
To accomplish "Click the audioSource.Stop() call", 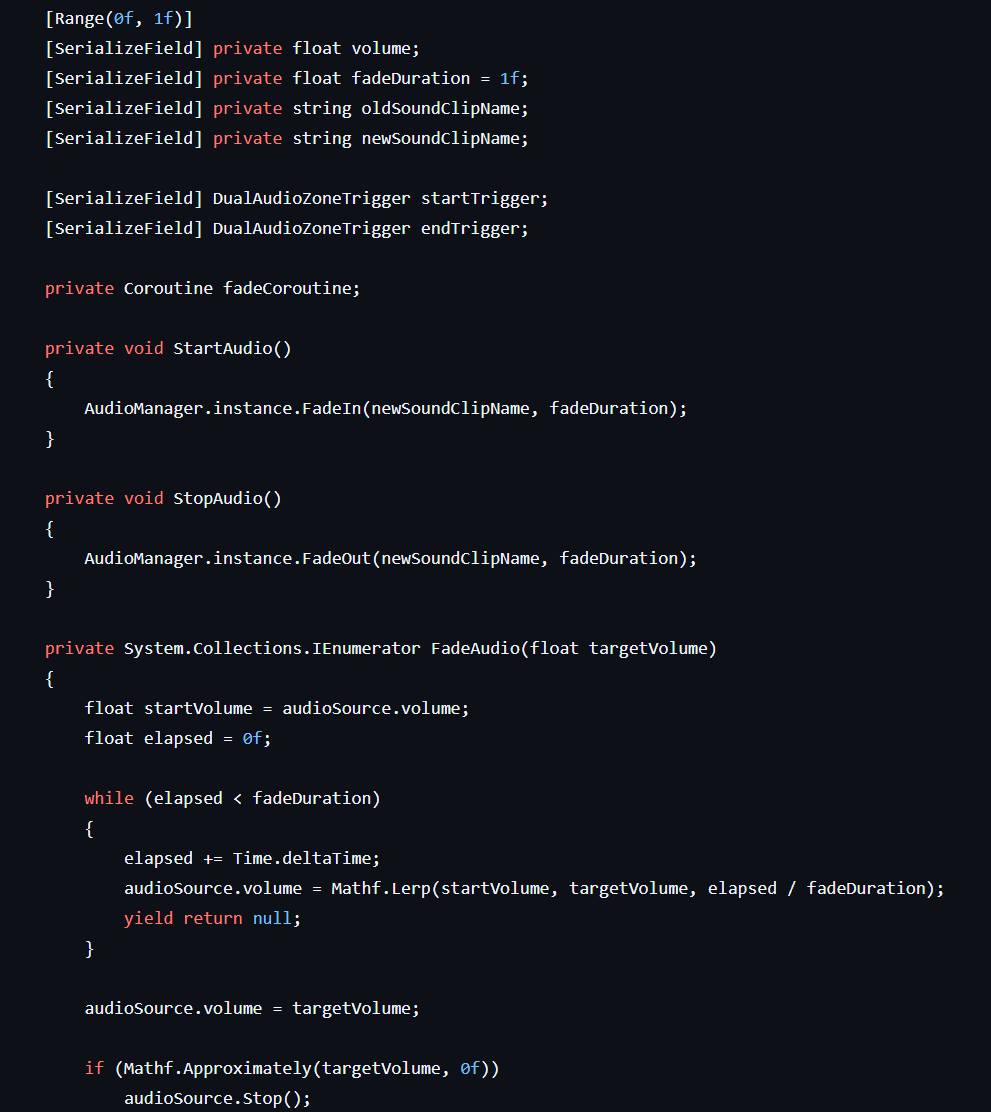I will coord(217,1098).
